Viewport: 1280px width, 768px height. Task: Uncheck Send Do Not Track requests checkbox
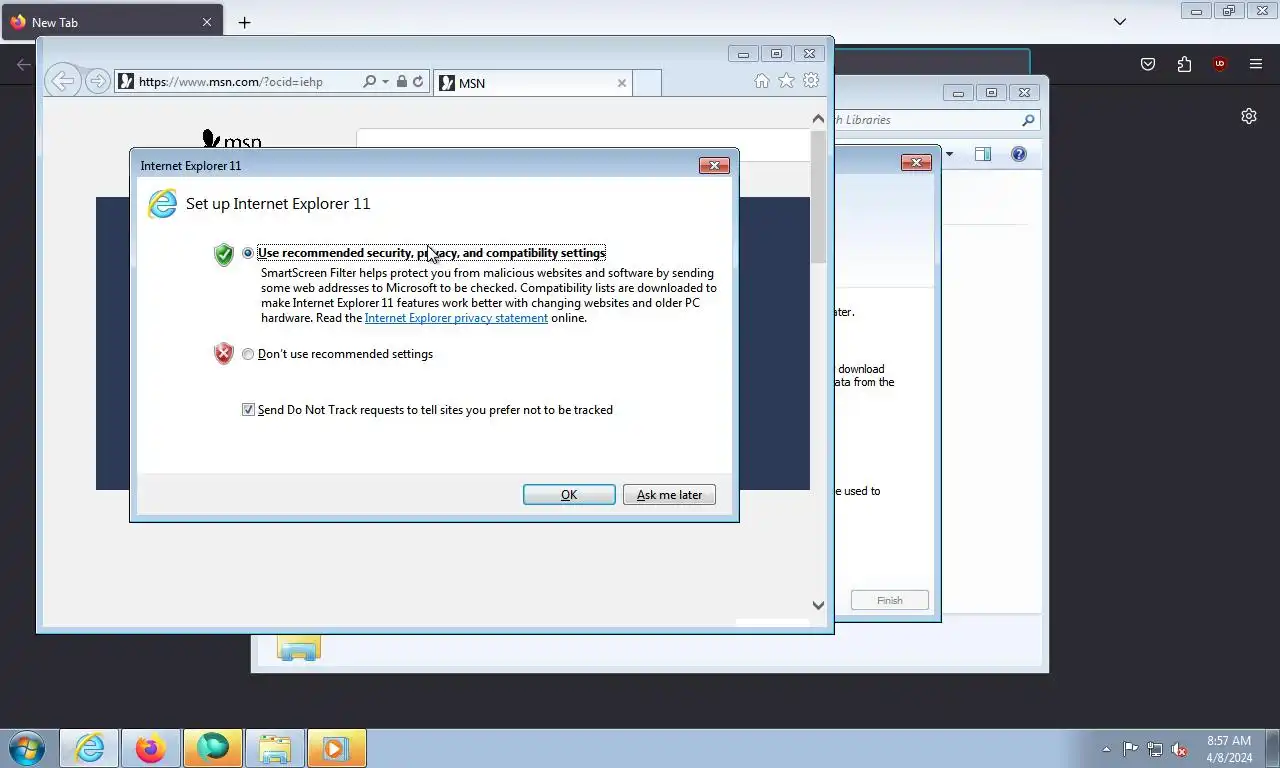point(248,410)
